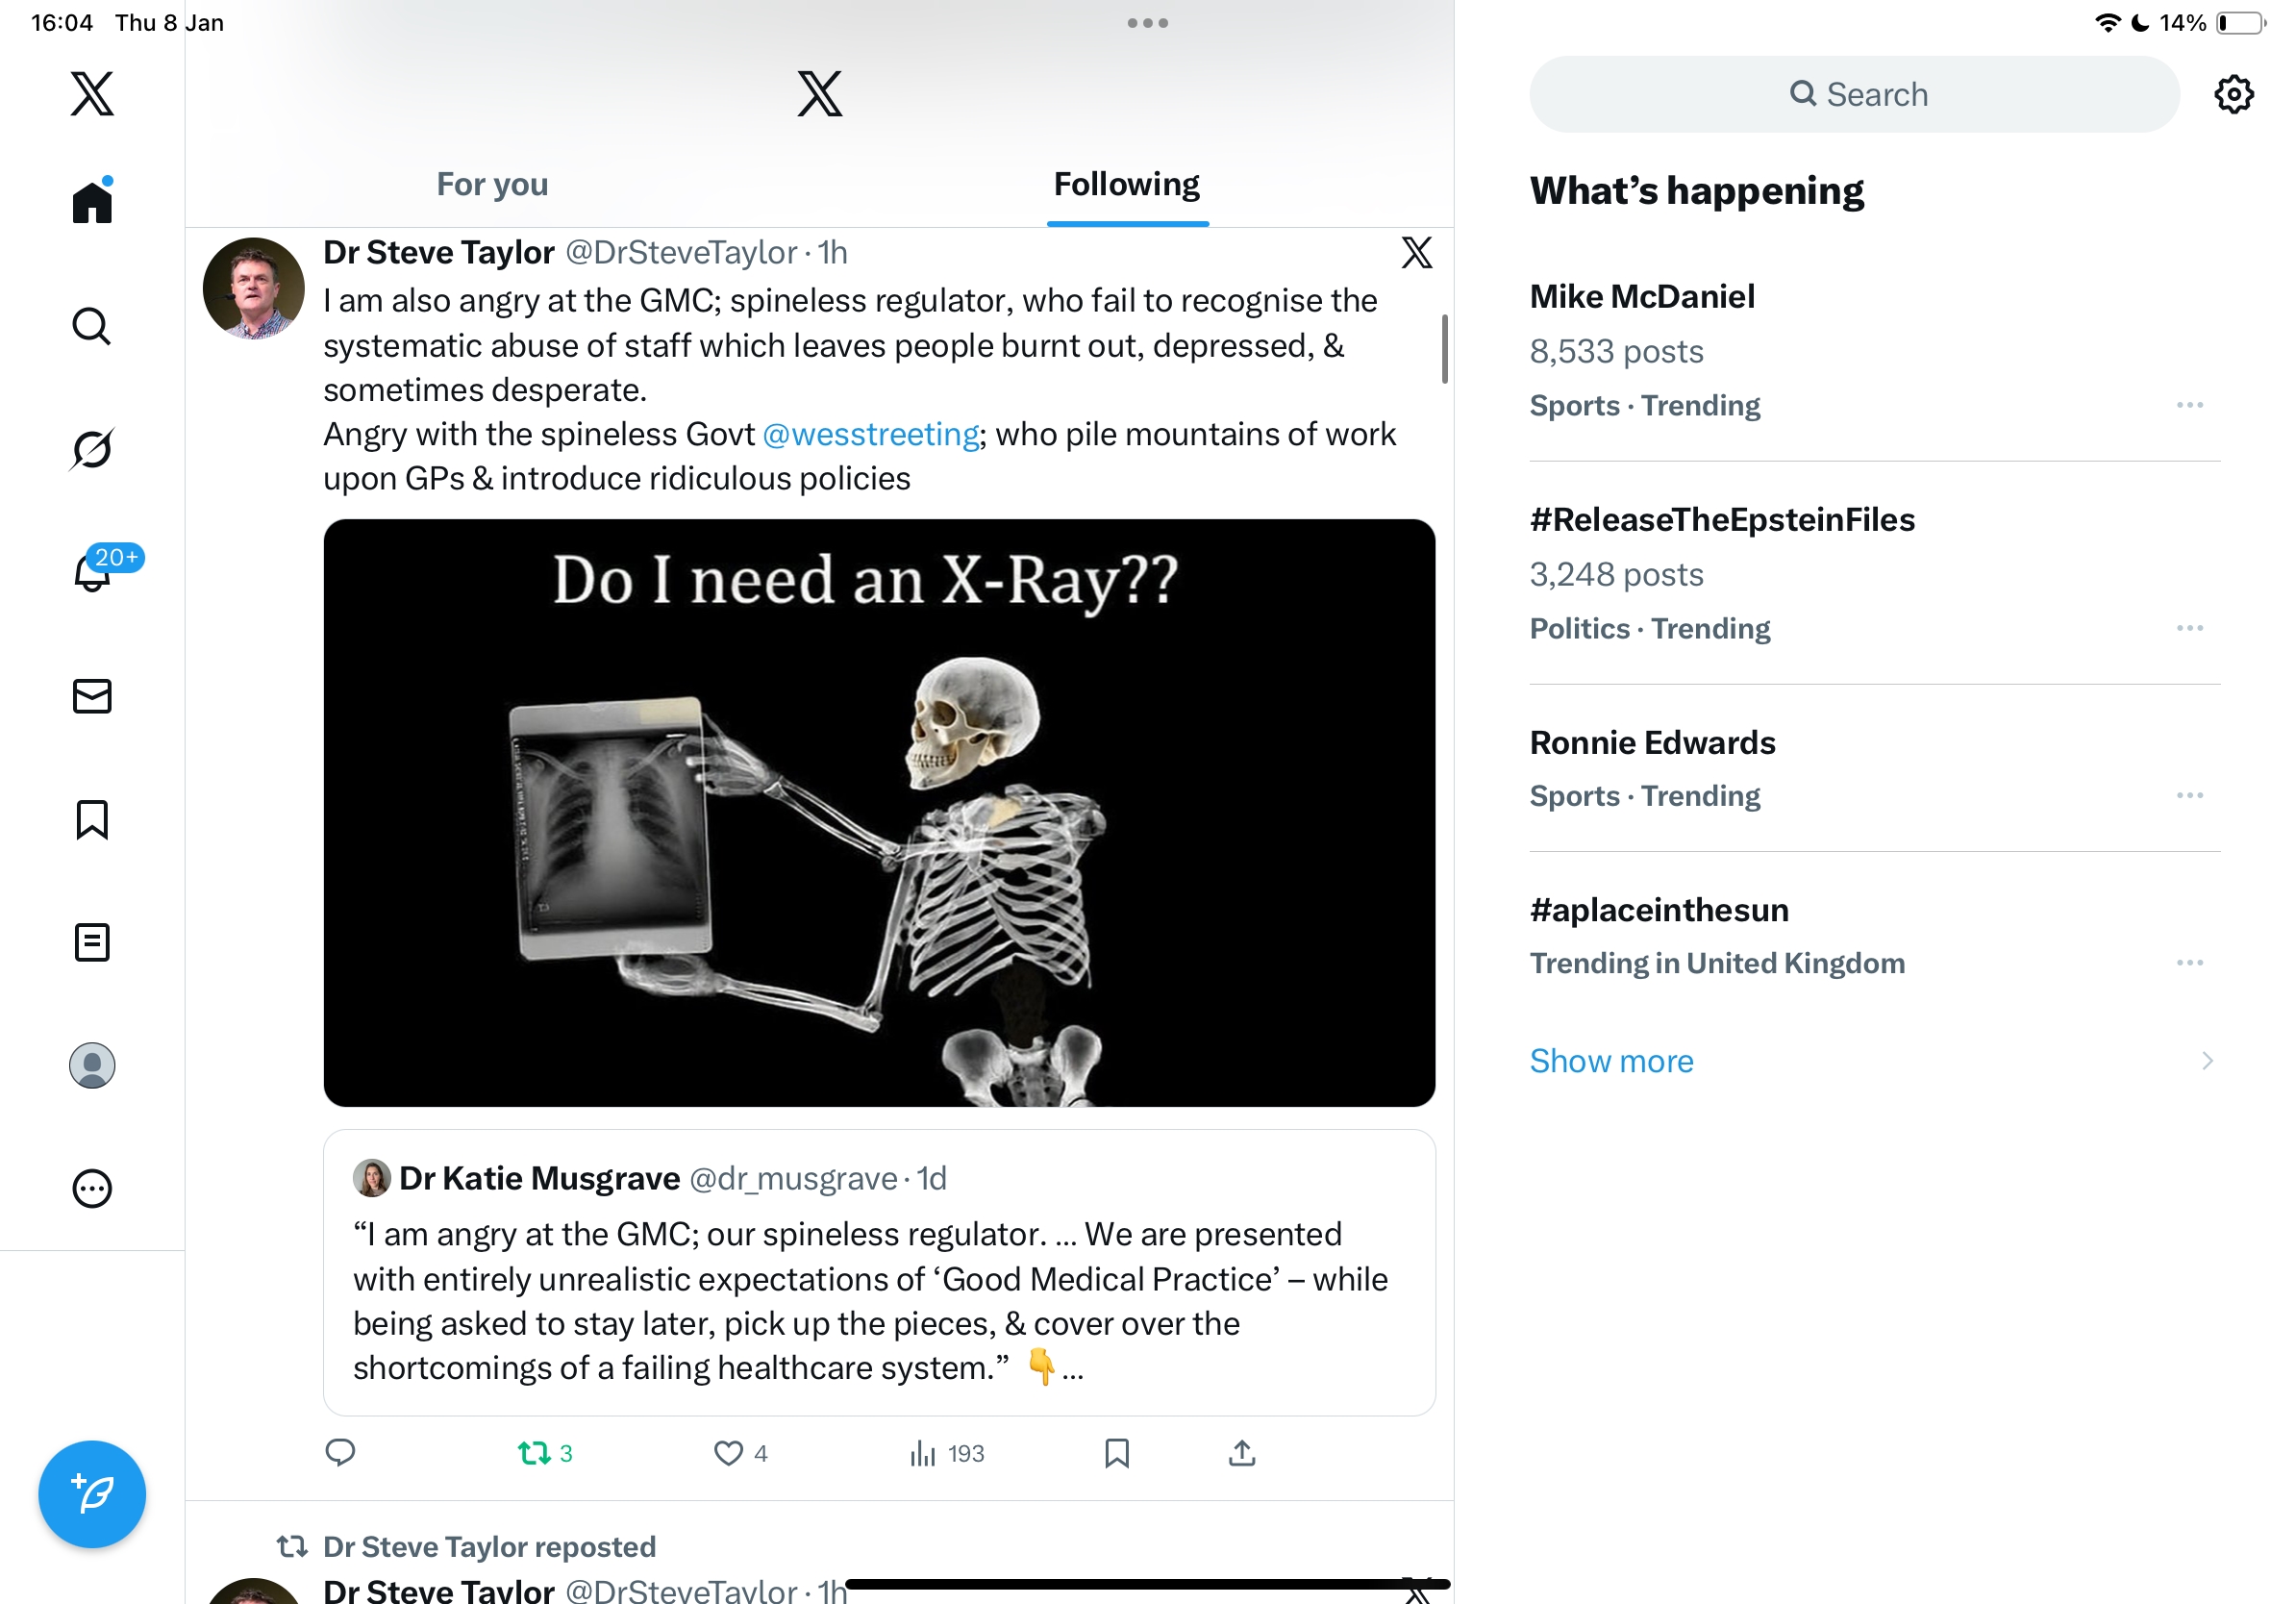This screenshot has width=2296, height=1604.
Task: Open direct messages envelope icon
Action: [92, 696]
